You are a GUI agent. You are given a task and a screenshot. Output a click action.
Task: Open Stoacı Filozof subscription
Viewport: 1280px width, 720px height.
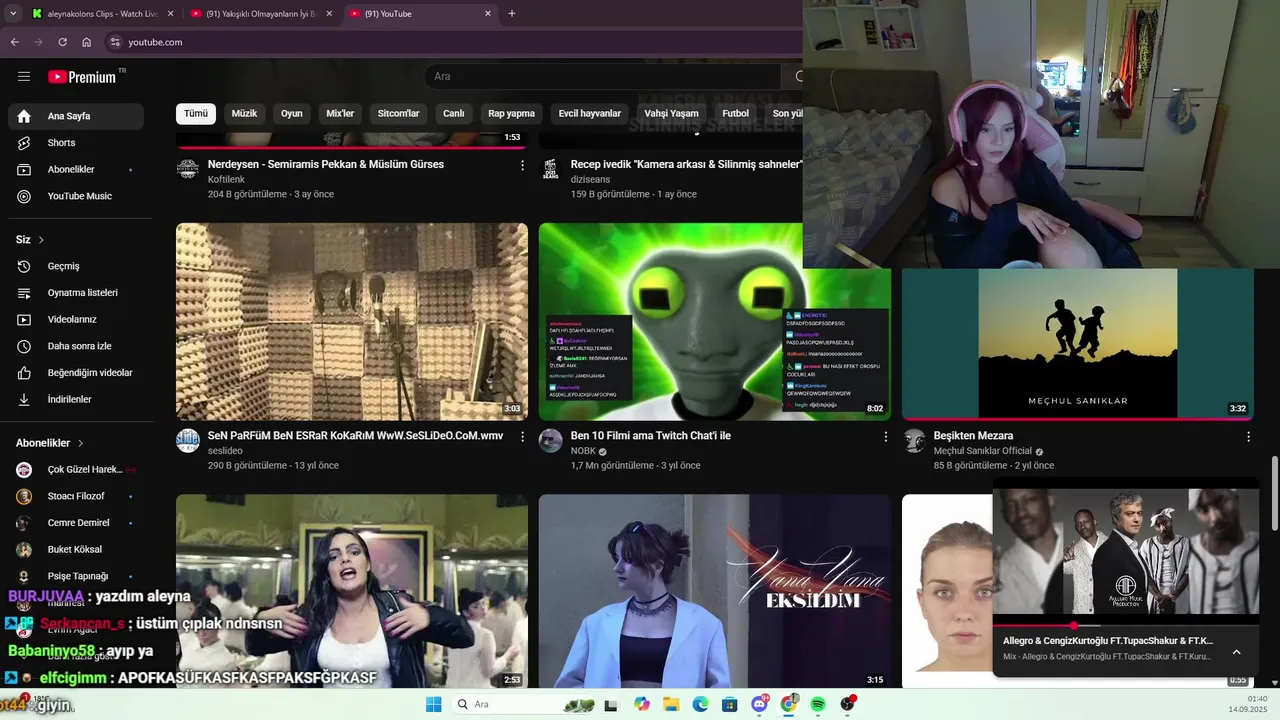click(76, 496)
